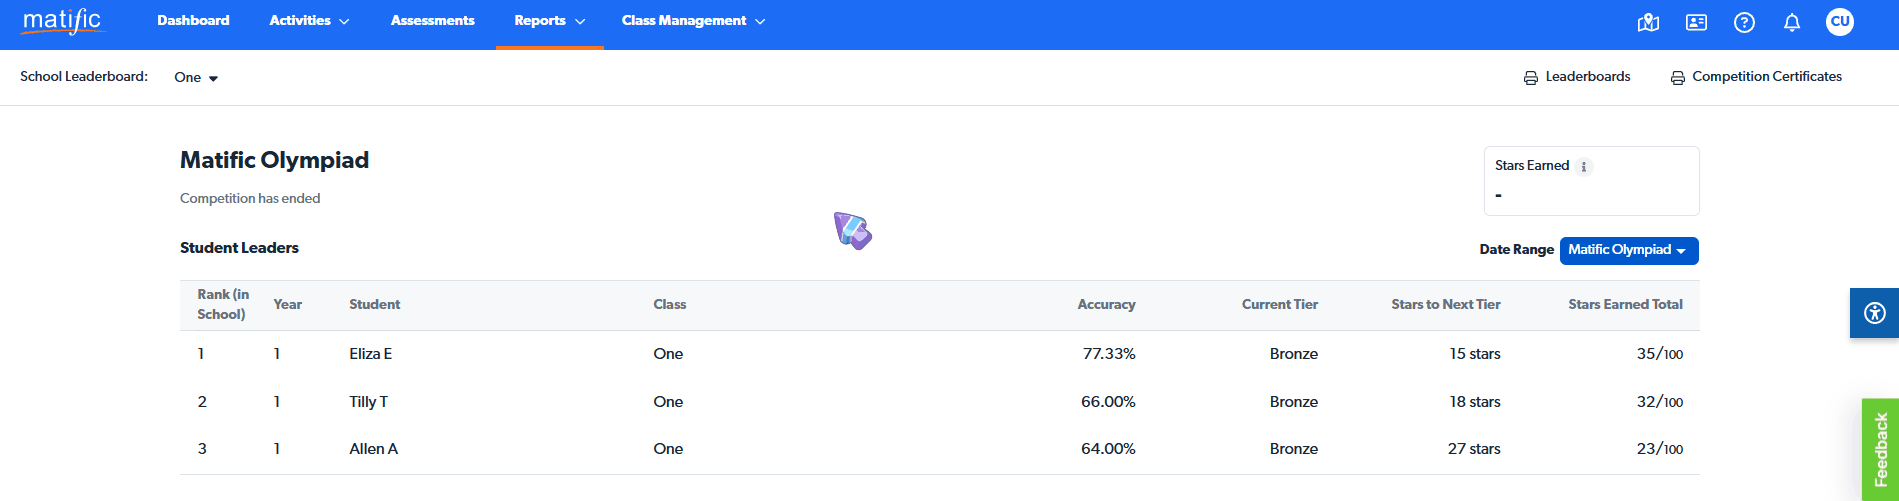Open the map location icon
1899x501 pixels.
click(1648, 22)
